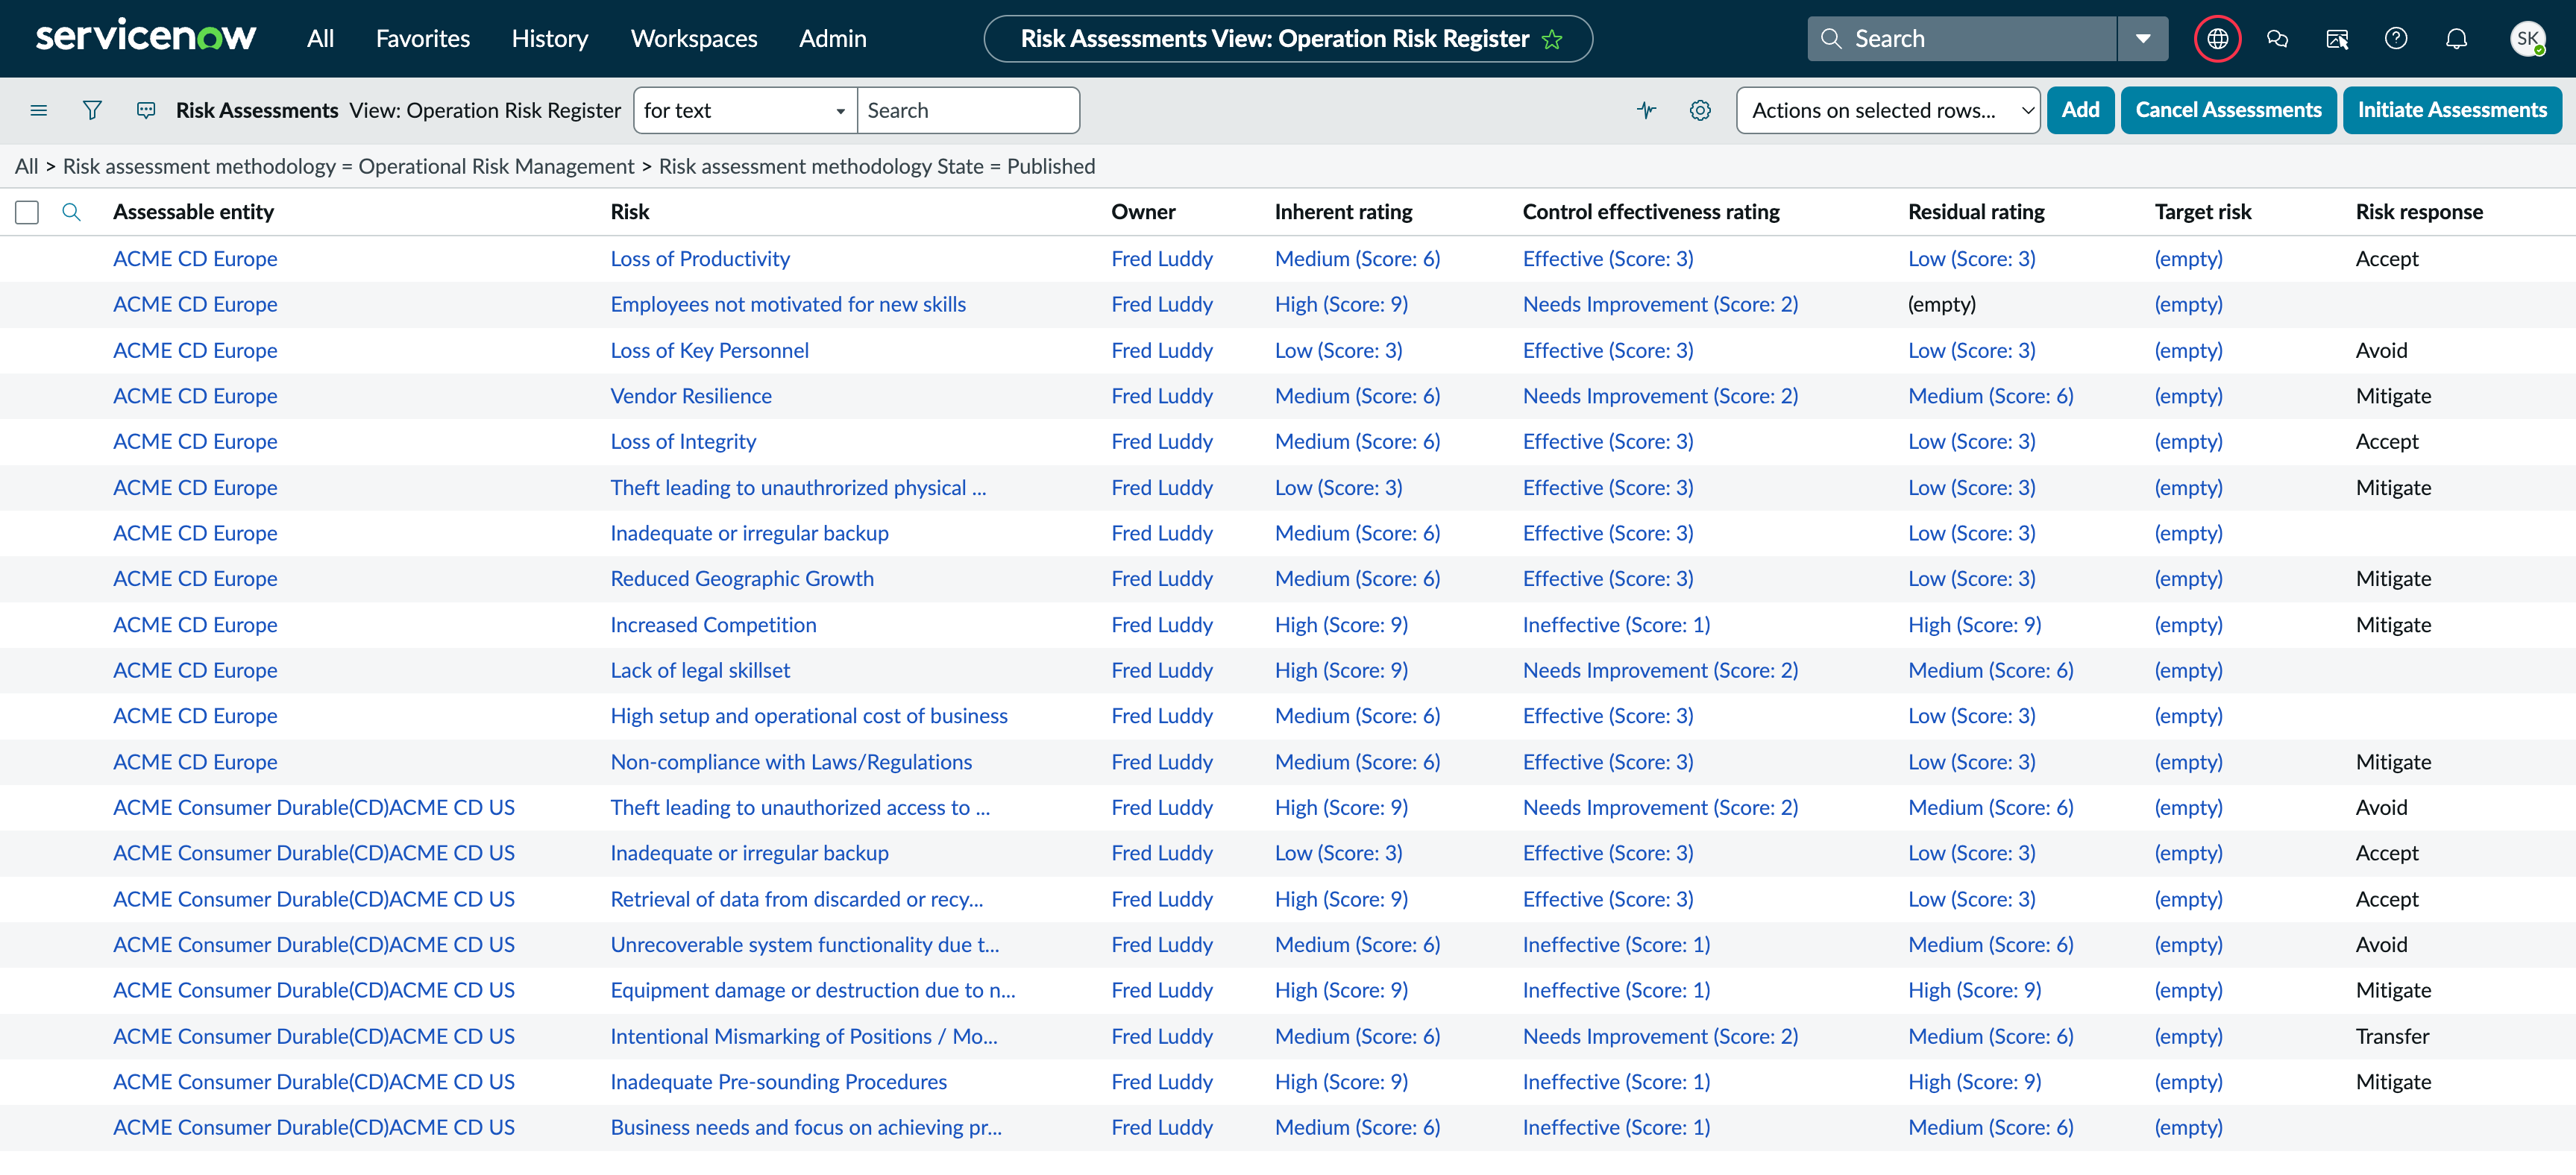
Task: Click breadcrumb 'Risk assessment methodology = Operational Risk Management'
Action: (348, 166)
